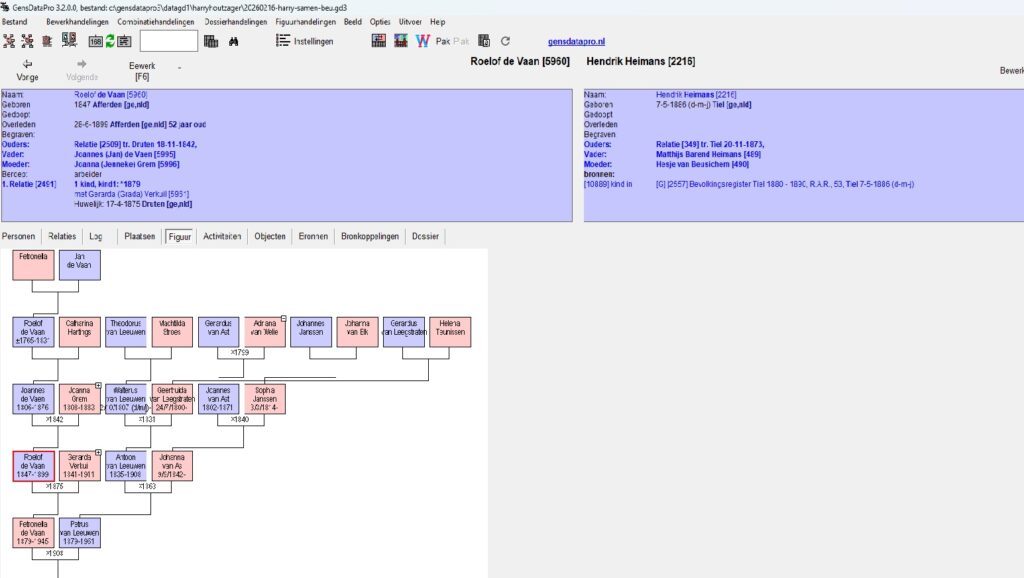Viewport: 1024px width, 578px height.
Task: Select Theodorus van Leeuwen box
Action: pos(126,332)
